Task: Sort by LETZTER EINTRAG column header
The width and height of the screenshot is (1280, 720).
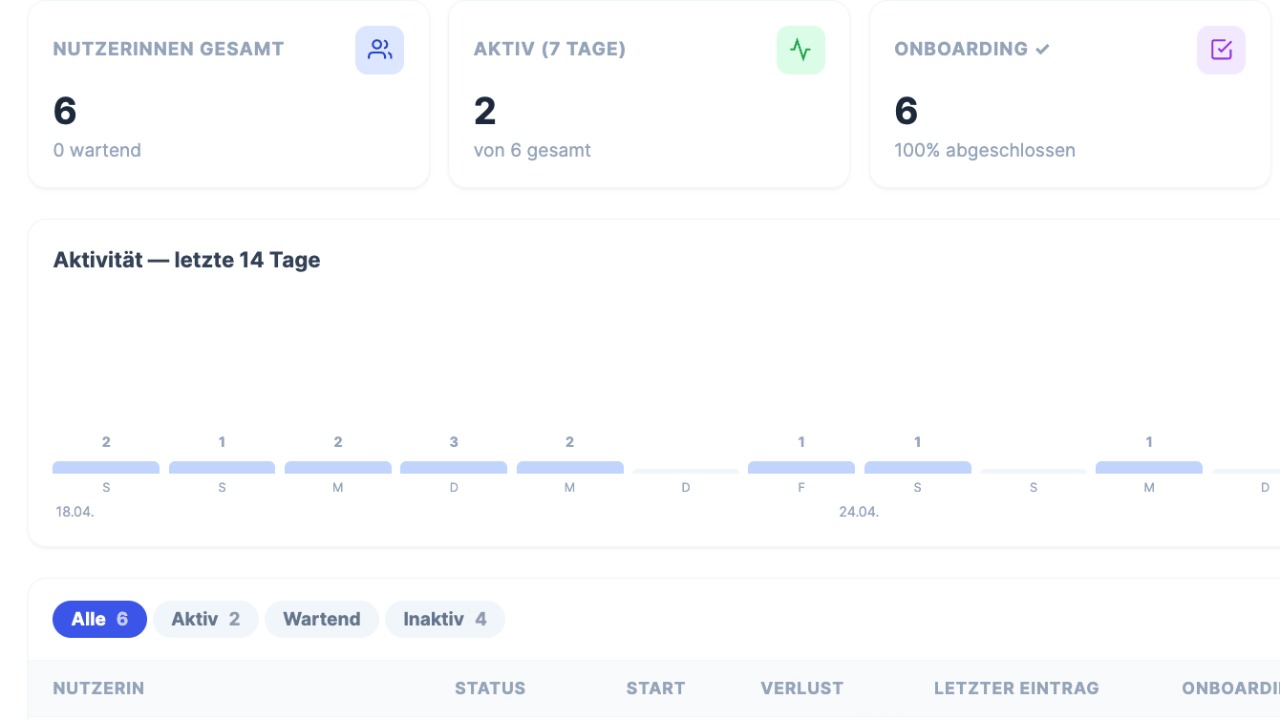Action: [1016, 688]
